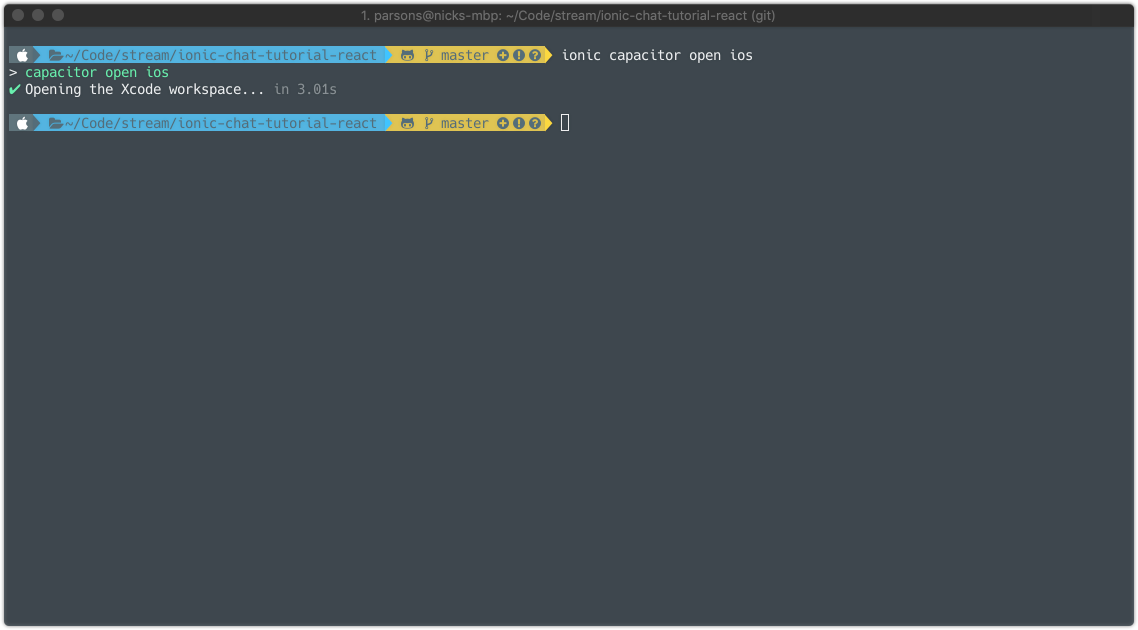Maximize the terminal window using the third title bar button
Image resolution: width=1138 pixels, height=630 pixels.
tap(58, 15)
